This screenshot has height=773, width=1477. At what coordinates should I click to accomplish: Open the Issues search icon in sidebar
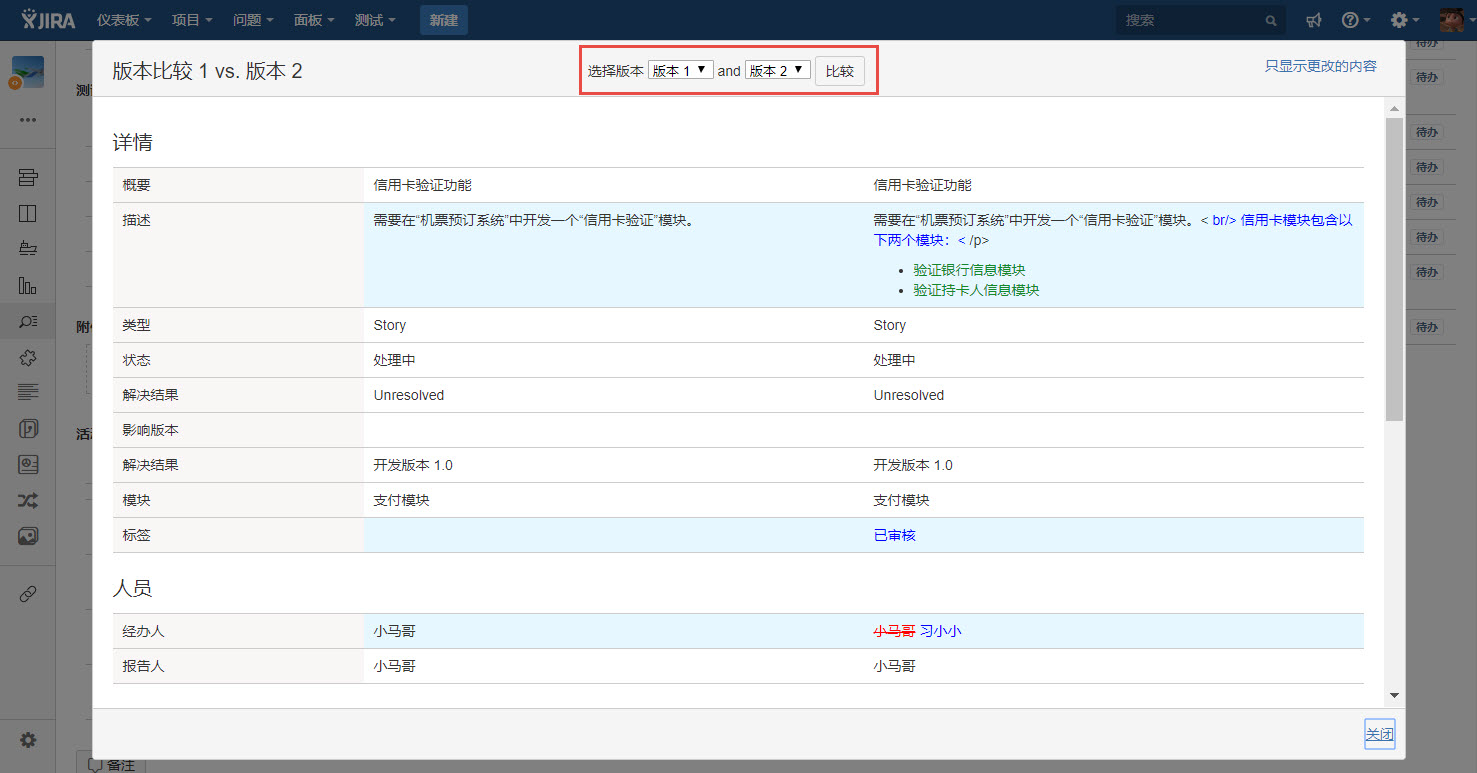pos(28,321)
